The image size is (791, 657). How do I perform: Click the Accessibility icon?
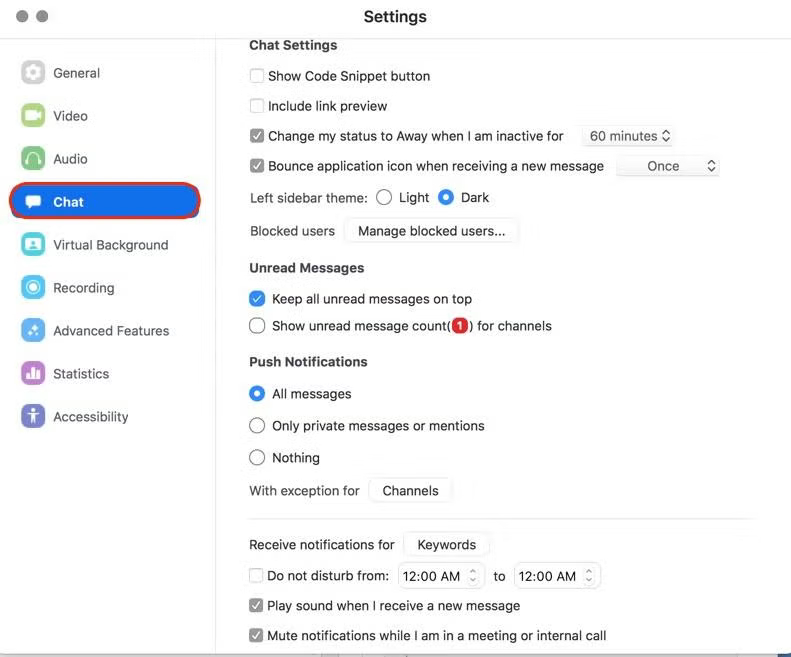33,417
